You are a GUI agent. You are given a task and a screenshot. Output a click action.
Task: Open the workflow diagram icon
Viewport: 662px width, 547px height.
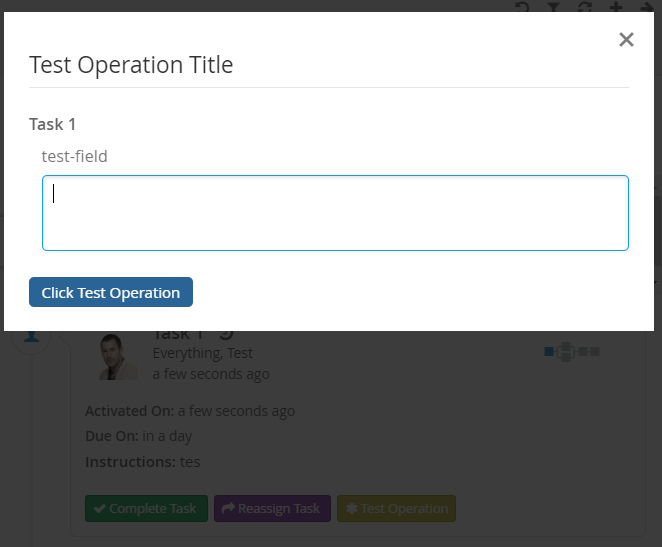tap(571, 351)
